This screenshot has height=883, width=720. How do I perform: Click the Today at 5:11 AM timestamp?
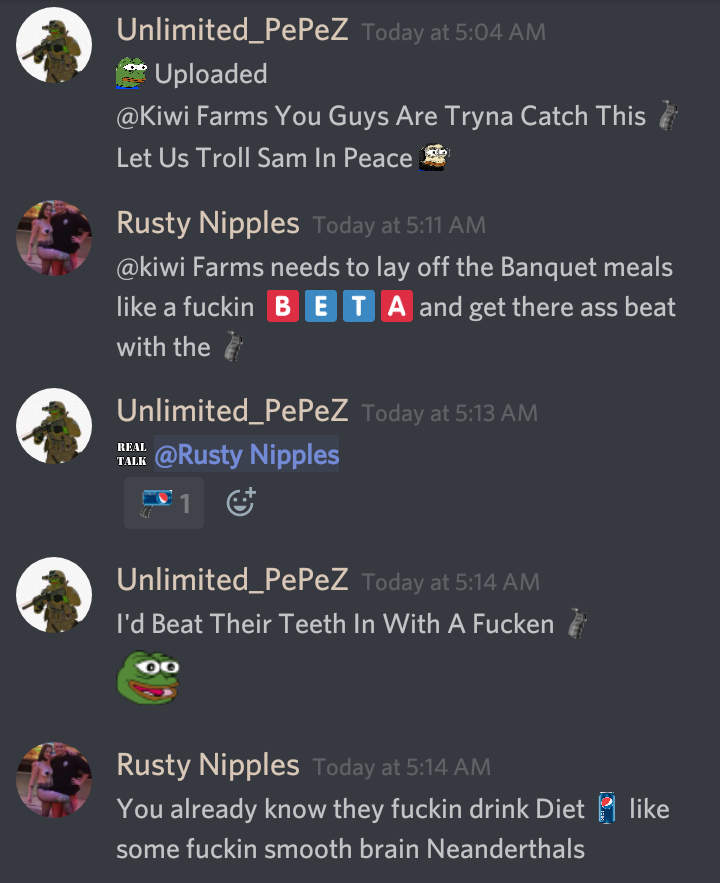point(399,225)
